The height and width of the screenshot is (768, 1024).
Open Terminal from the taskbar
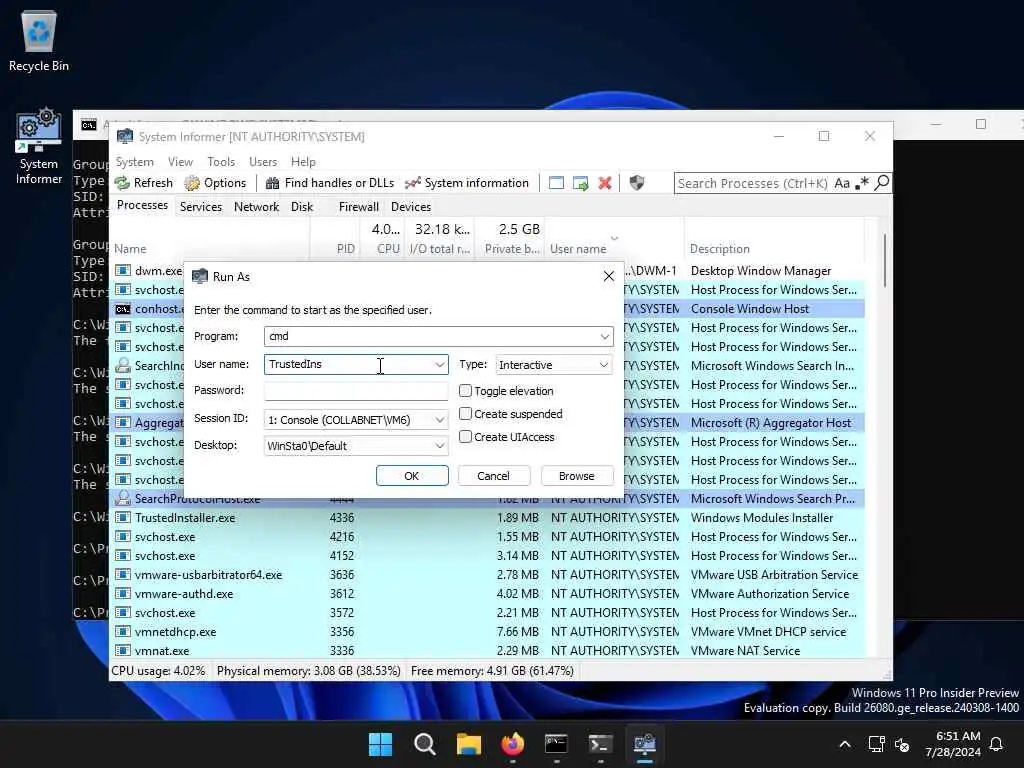(600, 744)
